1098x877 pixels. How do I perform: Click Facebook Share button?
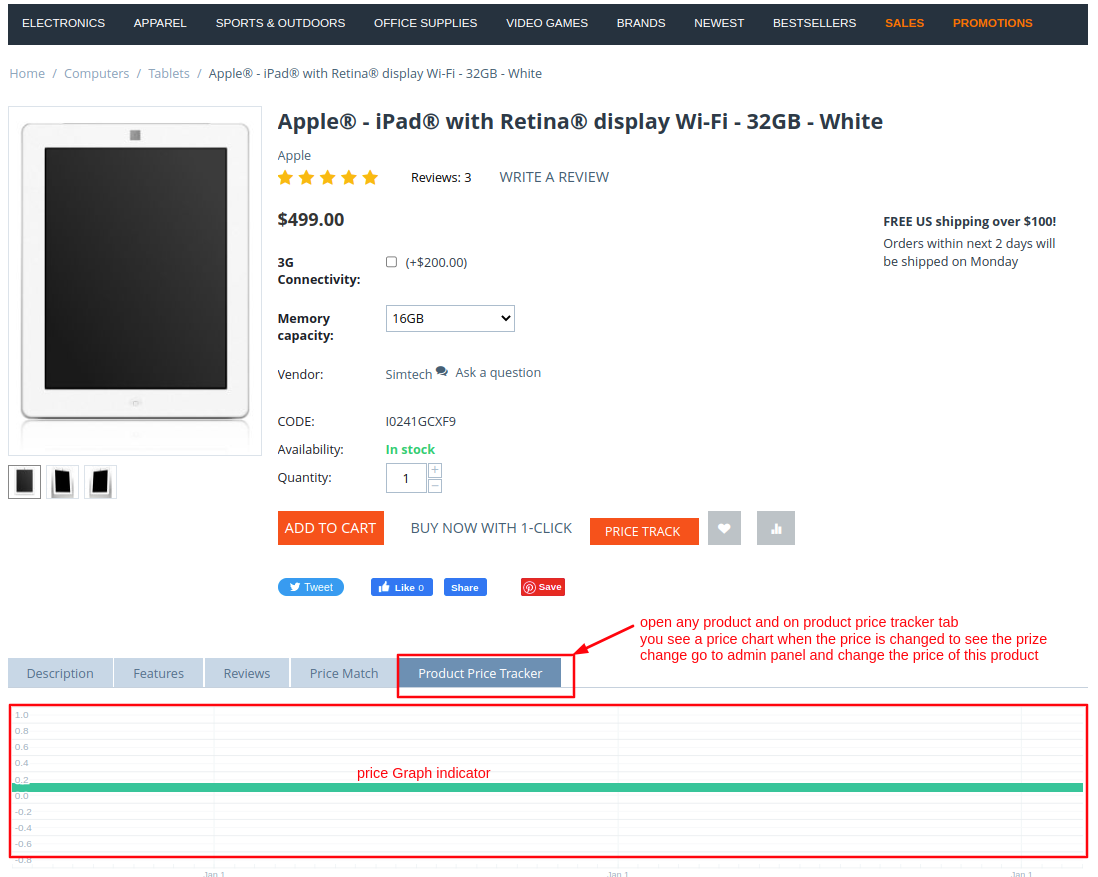tap(465, 587)
